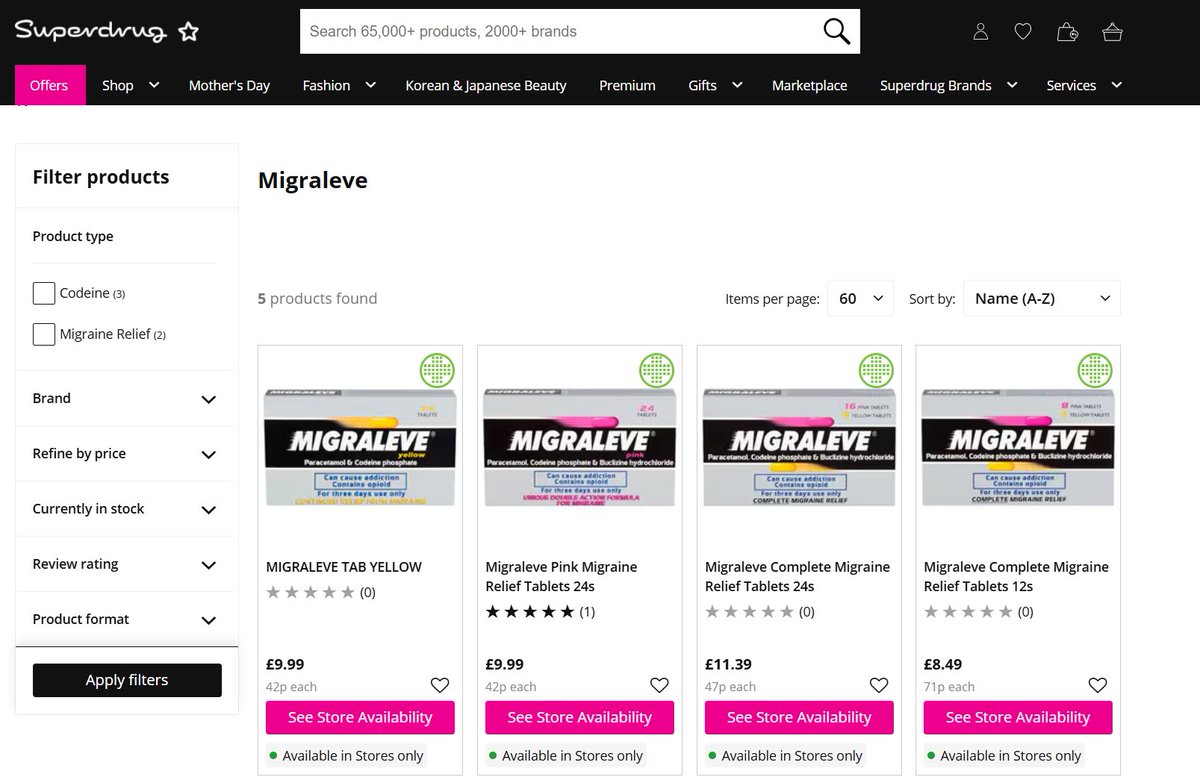Open the wishlist heart icon in header
The image size is (1200, 780).
coord(1023,32)
